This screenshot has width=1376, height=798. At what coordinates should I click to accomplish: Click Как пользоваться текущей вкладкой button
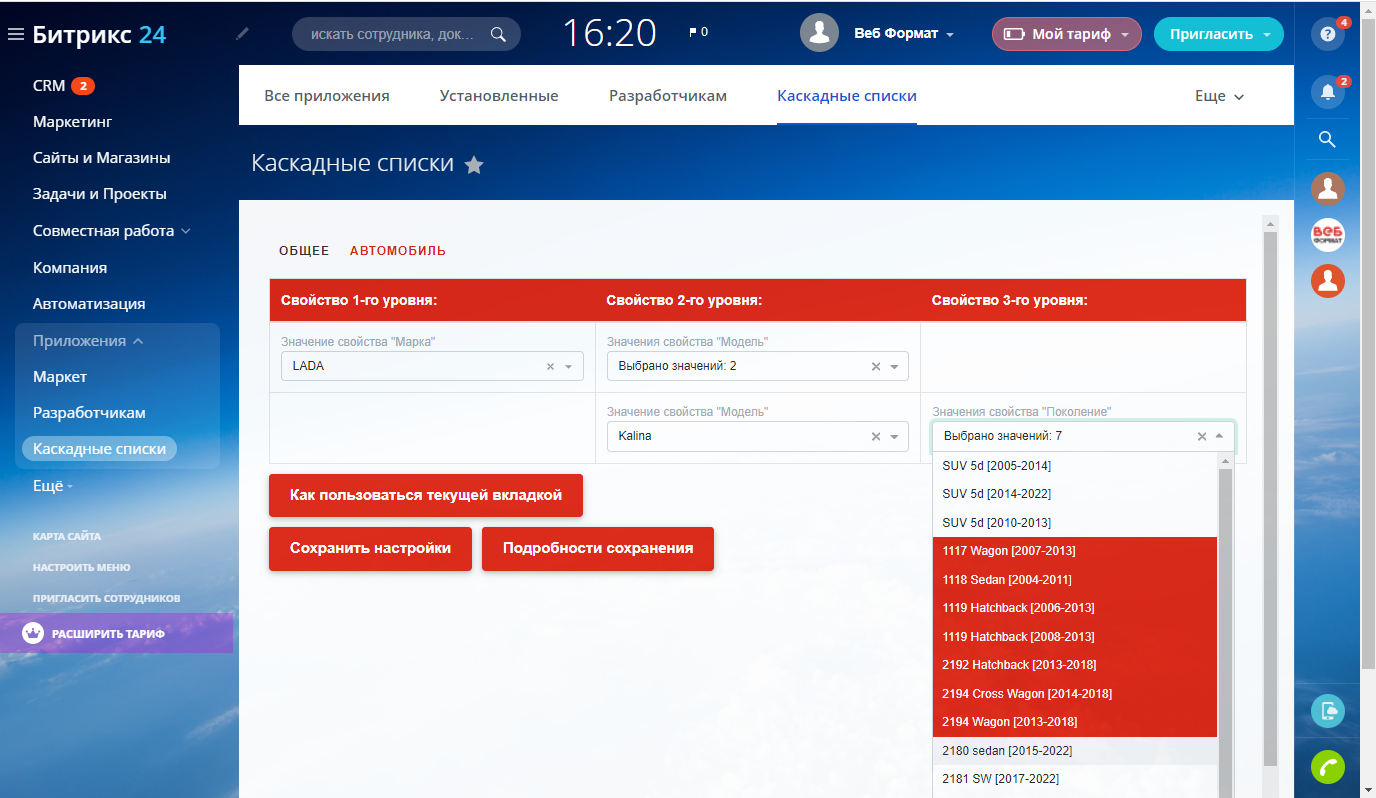pyautogui.click(x=425, y=495)
